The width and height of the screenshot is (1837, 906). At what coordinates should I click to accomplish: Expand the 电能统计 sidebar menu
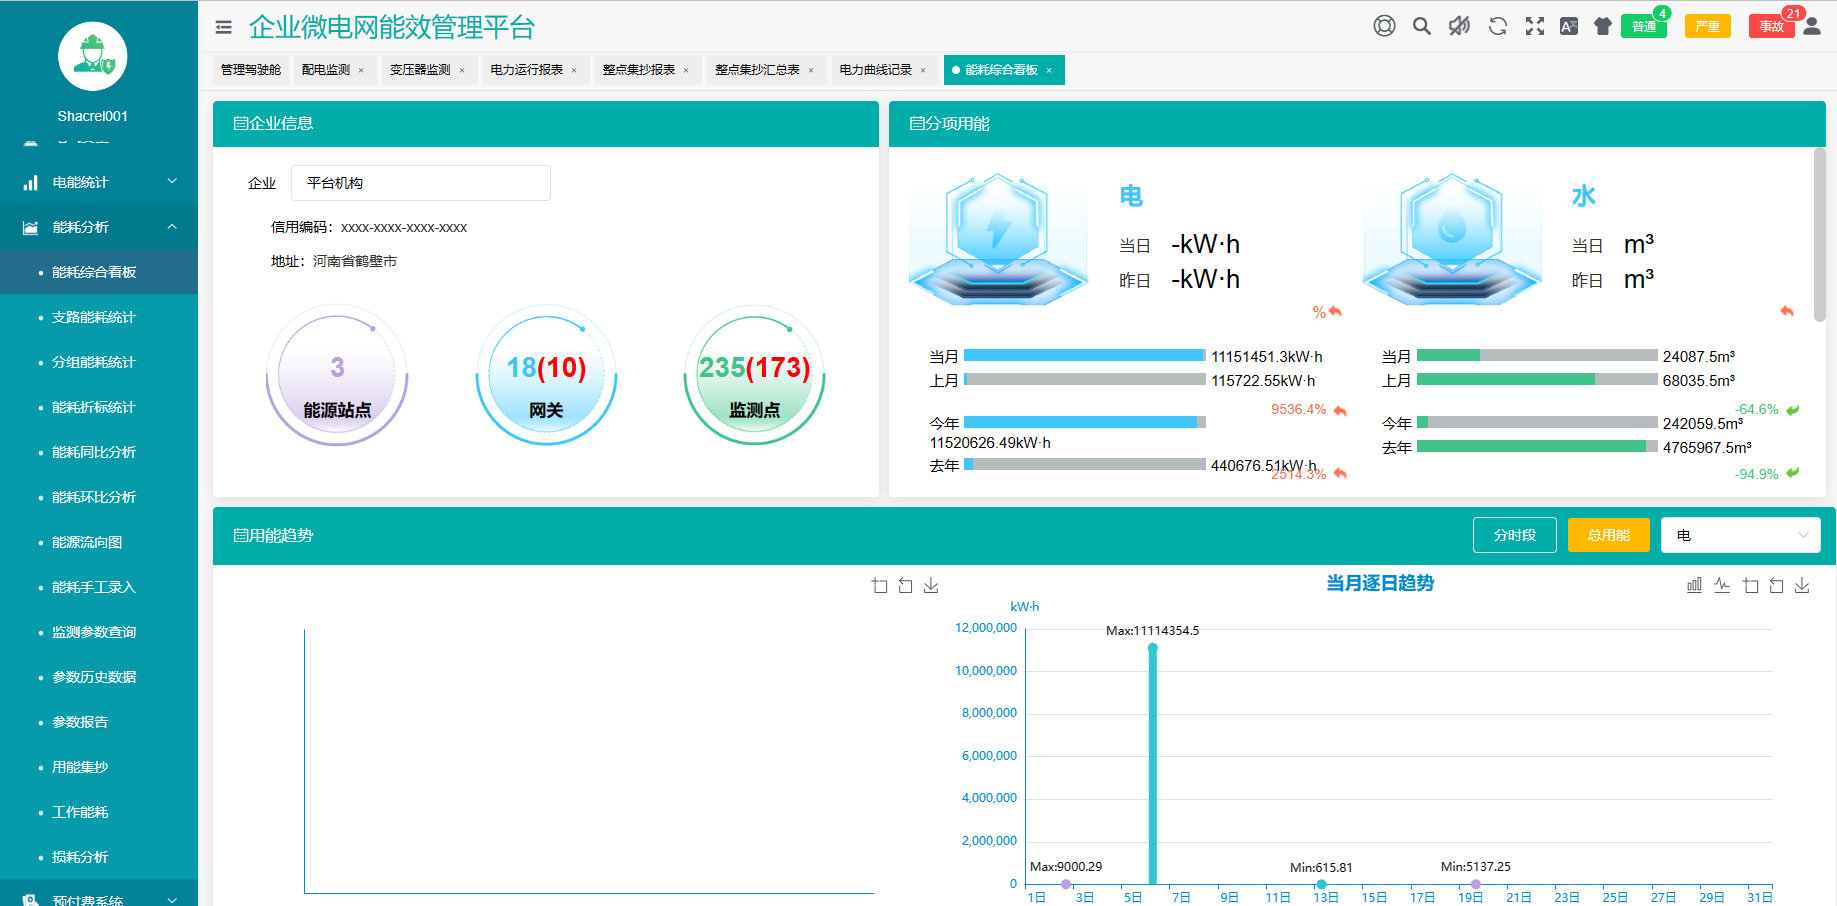[x=99, y=182]
